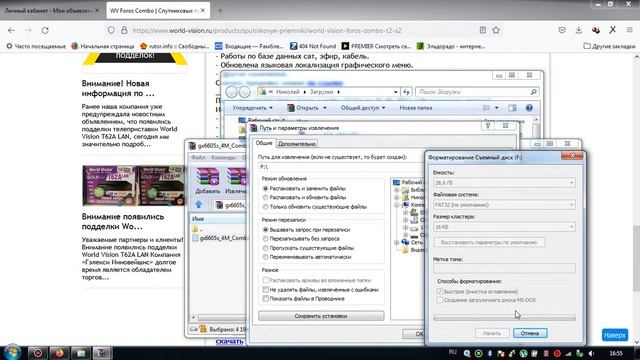640x360 pixels.
Task: Toggle Быстрое (очистка оглавления) checkbox
Action: pyautogui.click(x=440, y=291)
